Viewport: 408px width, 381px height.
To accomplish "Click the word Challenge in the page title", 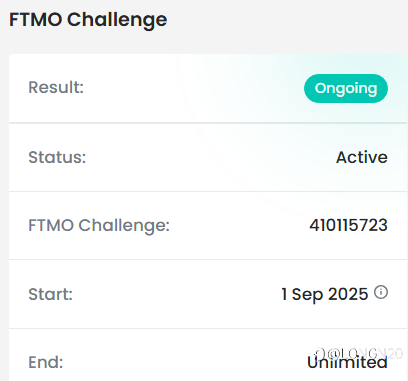I will point(117,20).
